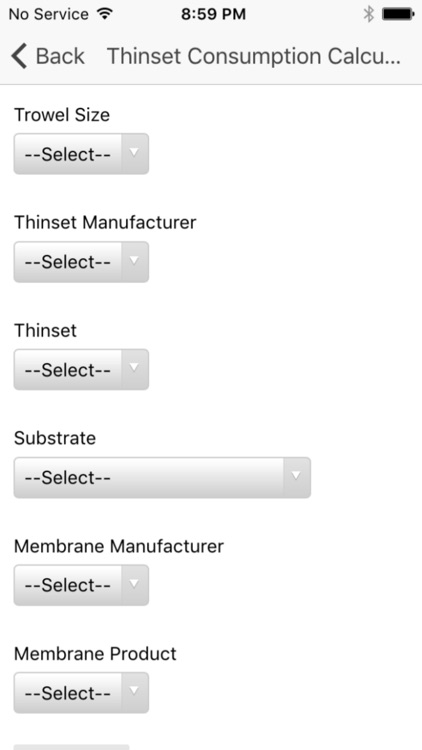The width and height of the screenshot is (422, 750).
Task: Tap the 8:59 PM clock
Action: coord(213,14)
